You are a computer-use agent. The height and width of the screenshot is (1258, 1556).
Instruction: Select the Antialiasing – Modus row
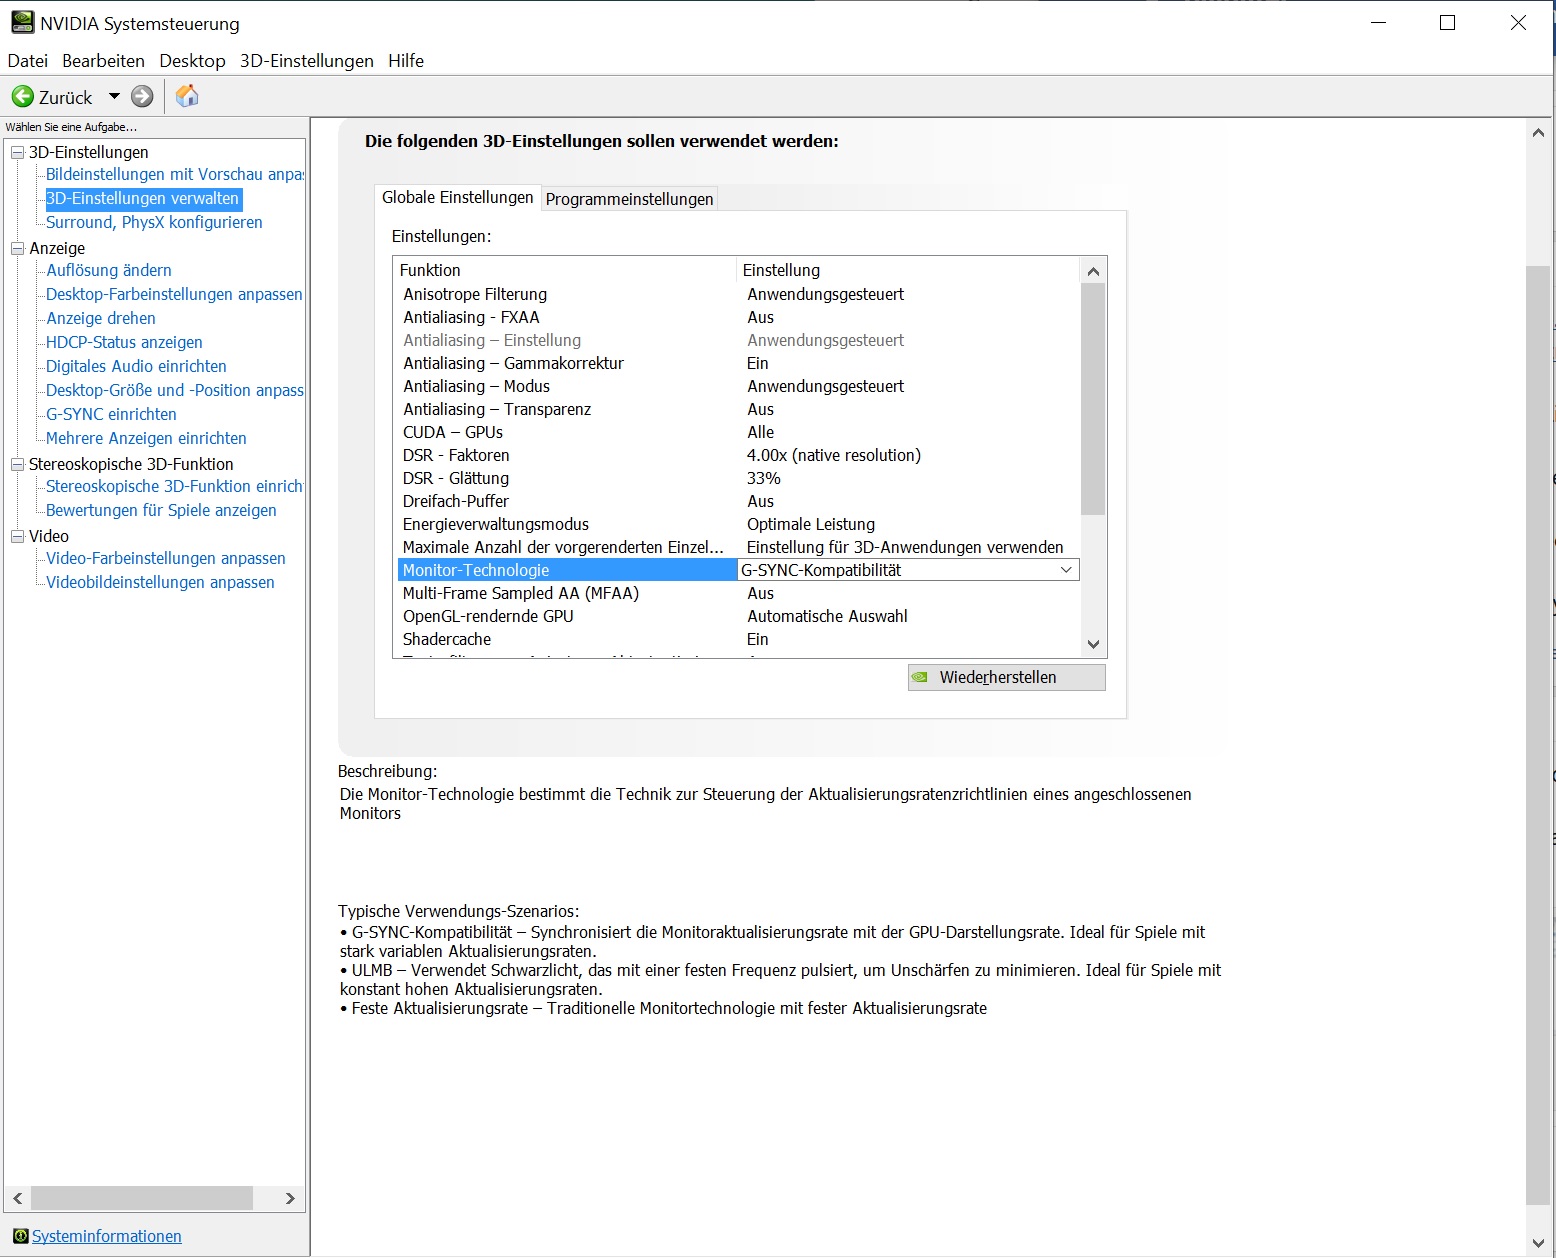(738, 386)
